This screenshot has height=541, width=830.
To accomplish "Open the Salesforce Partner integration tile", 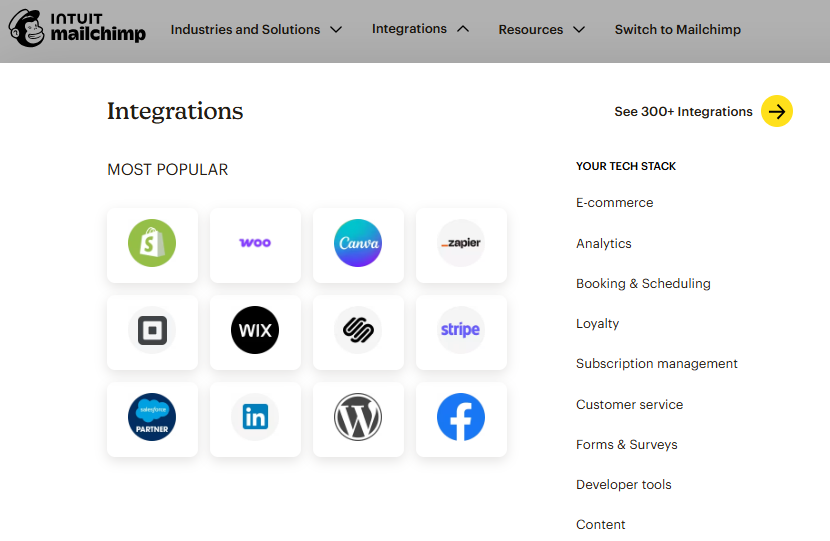I will 152,419.
